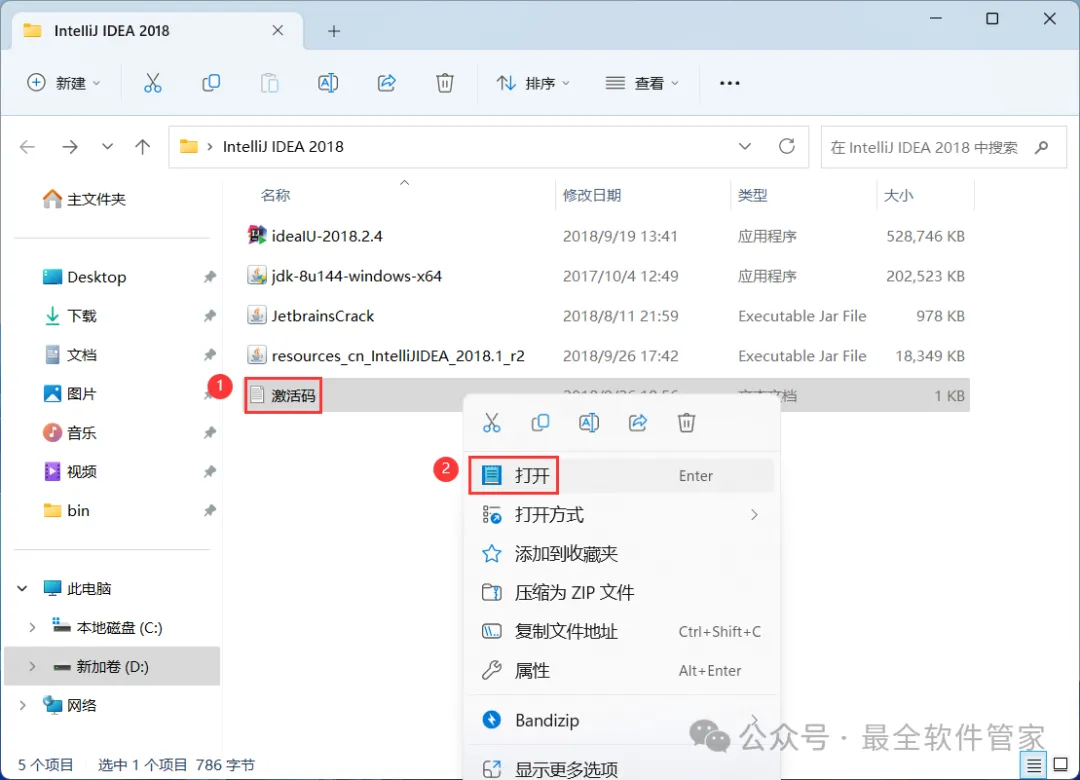Click Rename icon in the context menu
Viewport: 1080px width, 780px height.
point(589,422)
